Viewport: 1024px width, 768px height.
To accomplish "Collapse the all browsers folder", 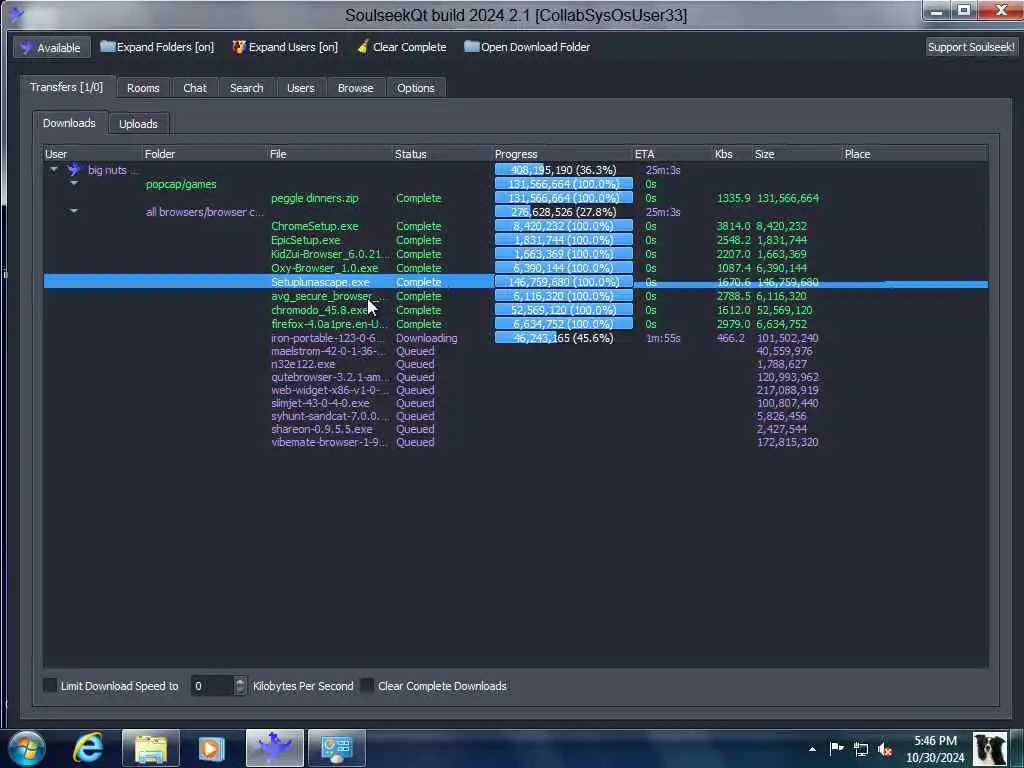I will (74, 211).
